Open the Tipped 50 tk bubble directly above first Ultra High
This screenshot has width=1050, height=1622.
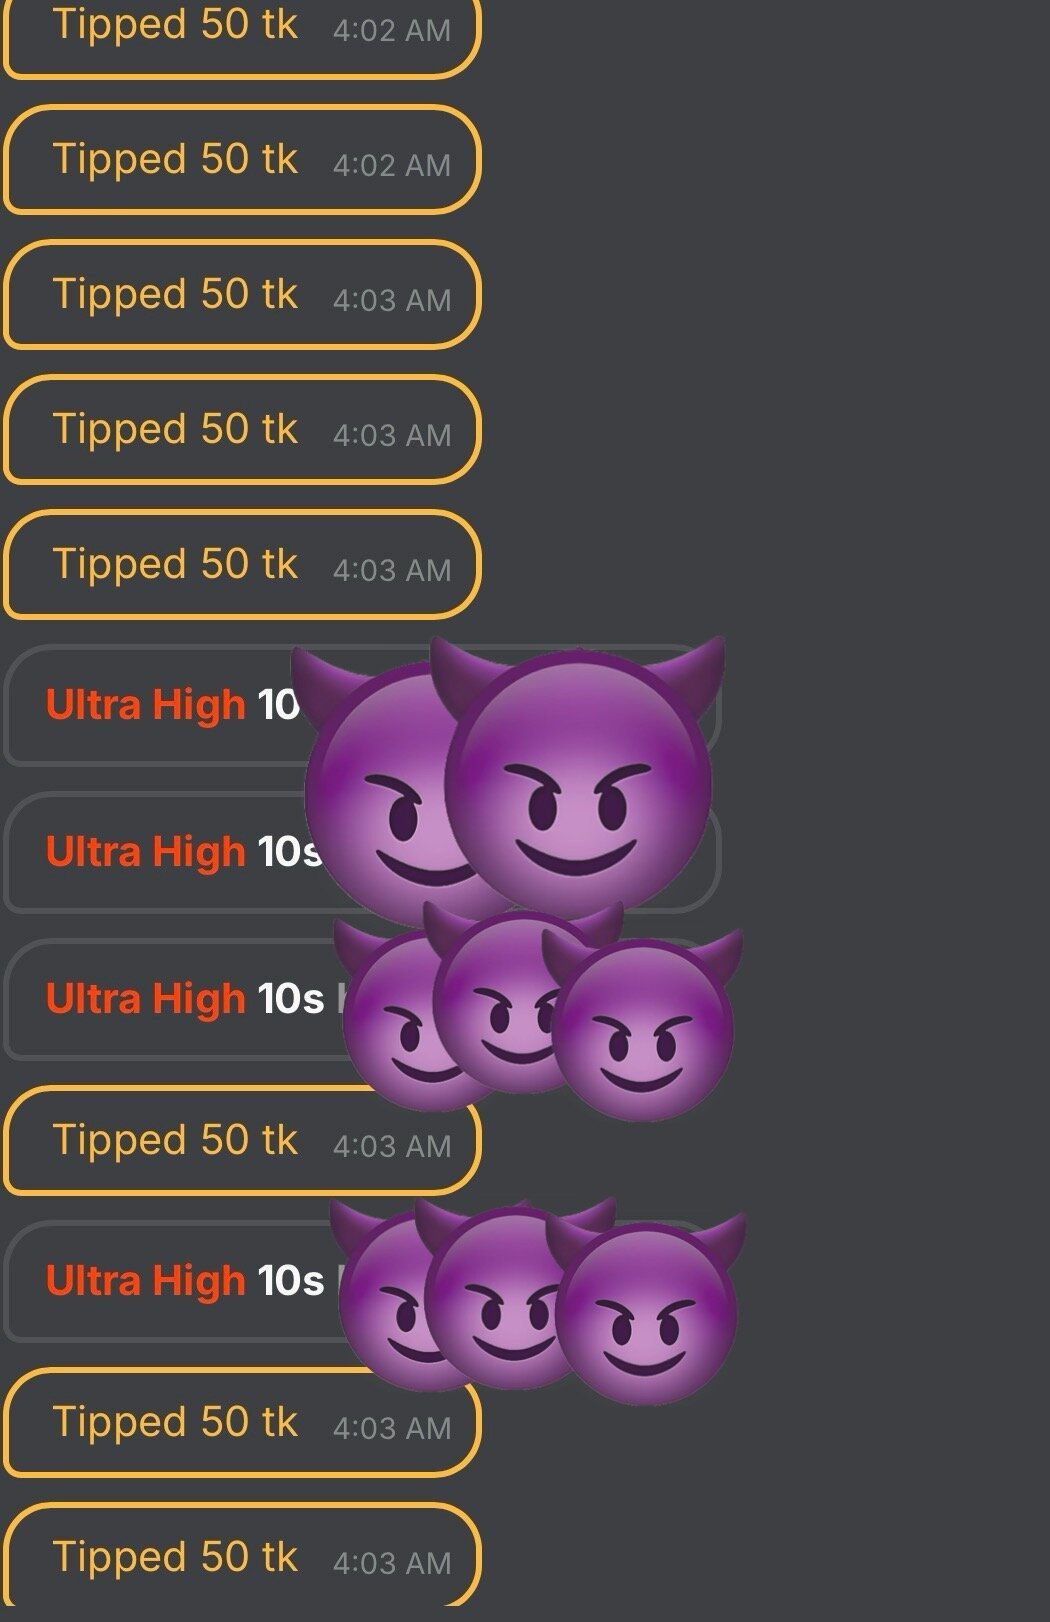(x=242, y=564)
